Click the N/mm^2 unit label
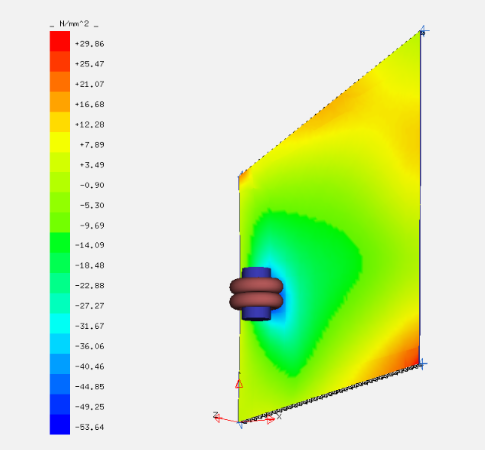Viewport: 485px width, 450px height. [x=74, y=24]
